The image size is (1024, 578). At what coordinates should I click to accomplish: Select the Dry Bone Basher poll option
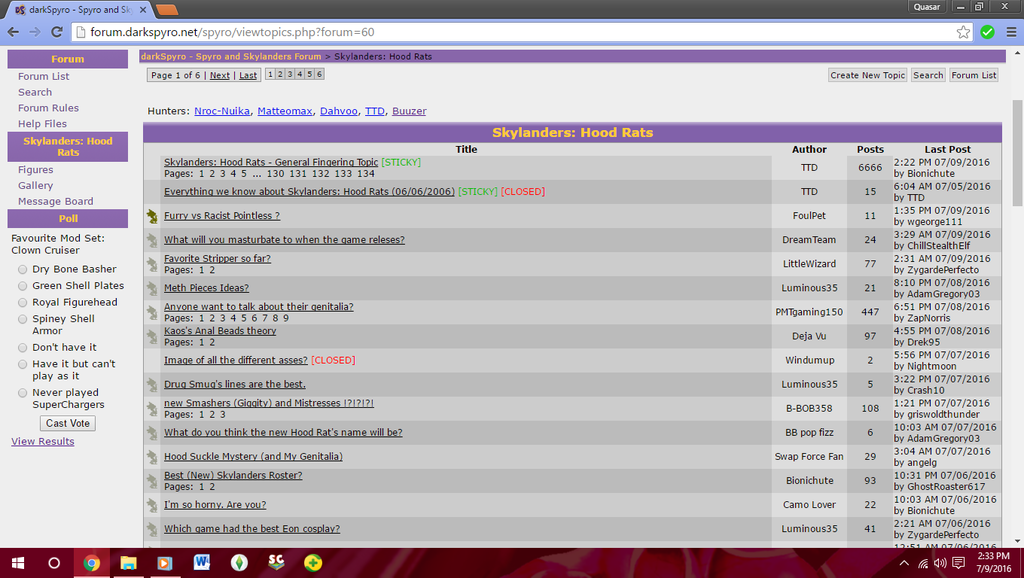click(x=20, y=270)
